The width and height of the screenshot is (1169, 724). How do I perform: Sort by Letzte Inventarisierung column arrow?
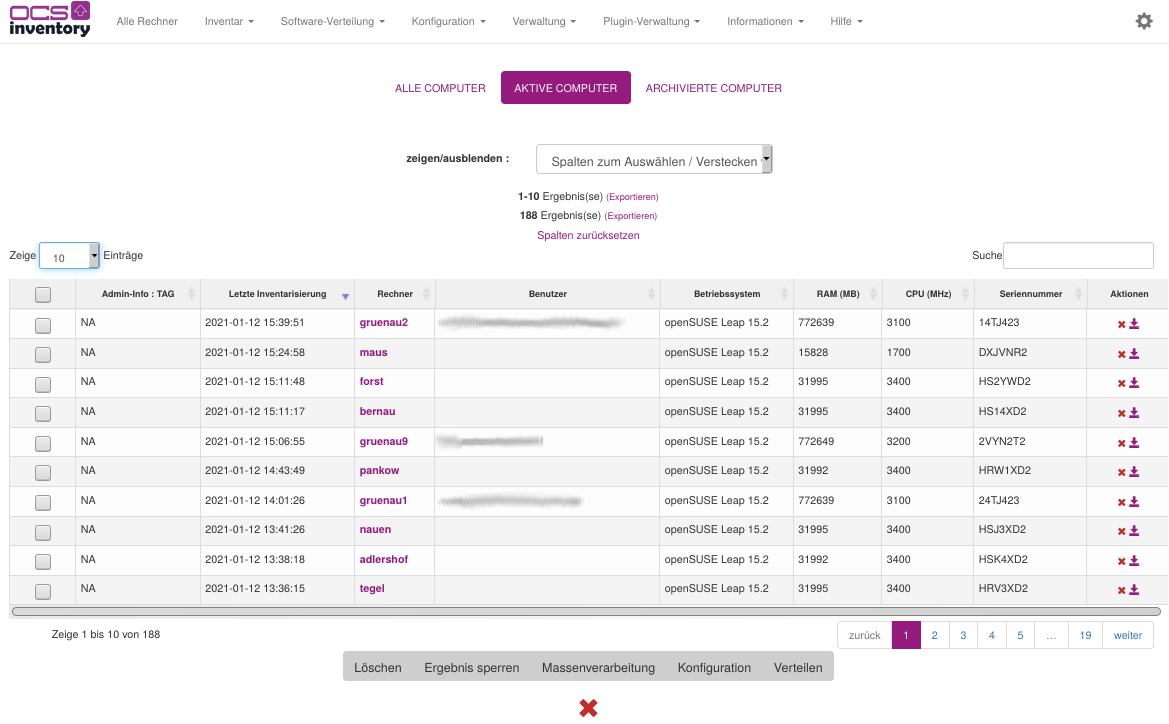(345, 296)
